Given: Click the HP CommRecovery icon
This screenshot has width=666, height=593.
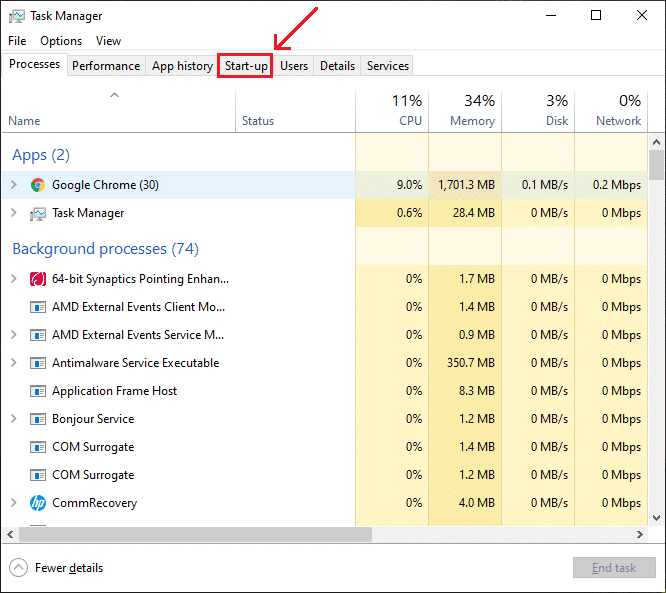Looking at the screenshot, I should click(38, 503).
